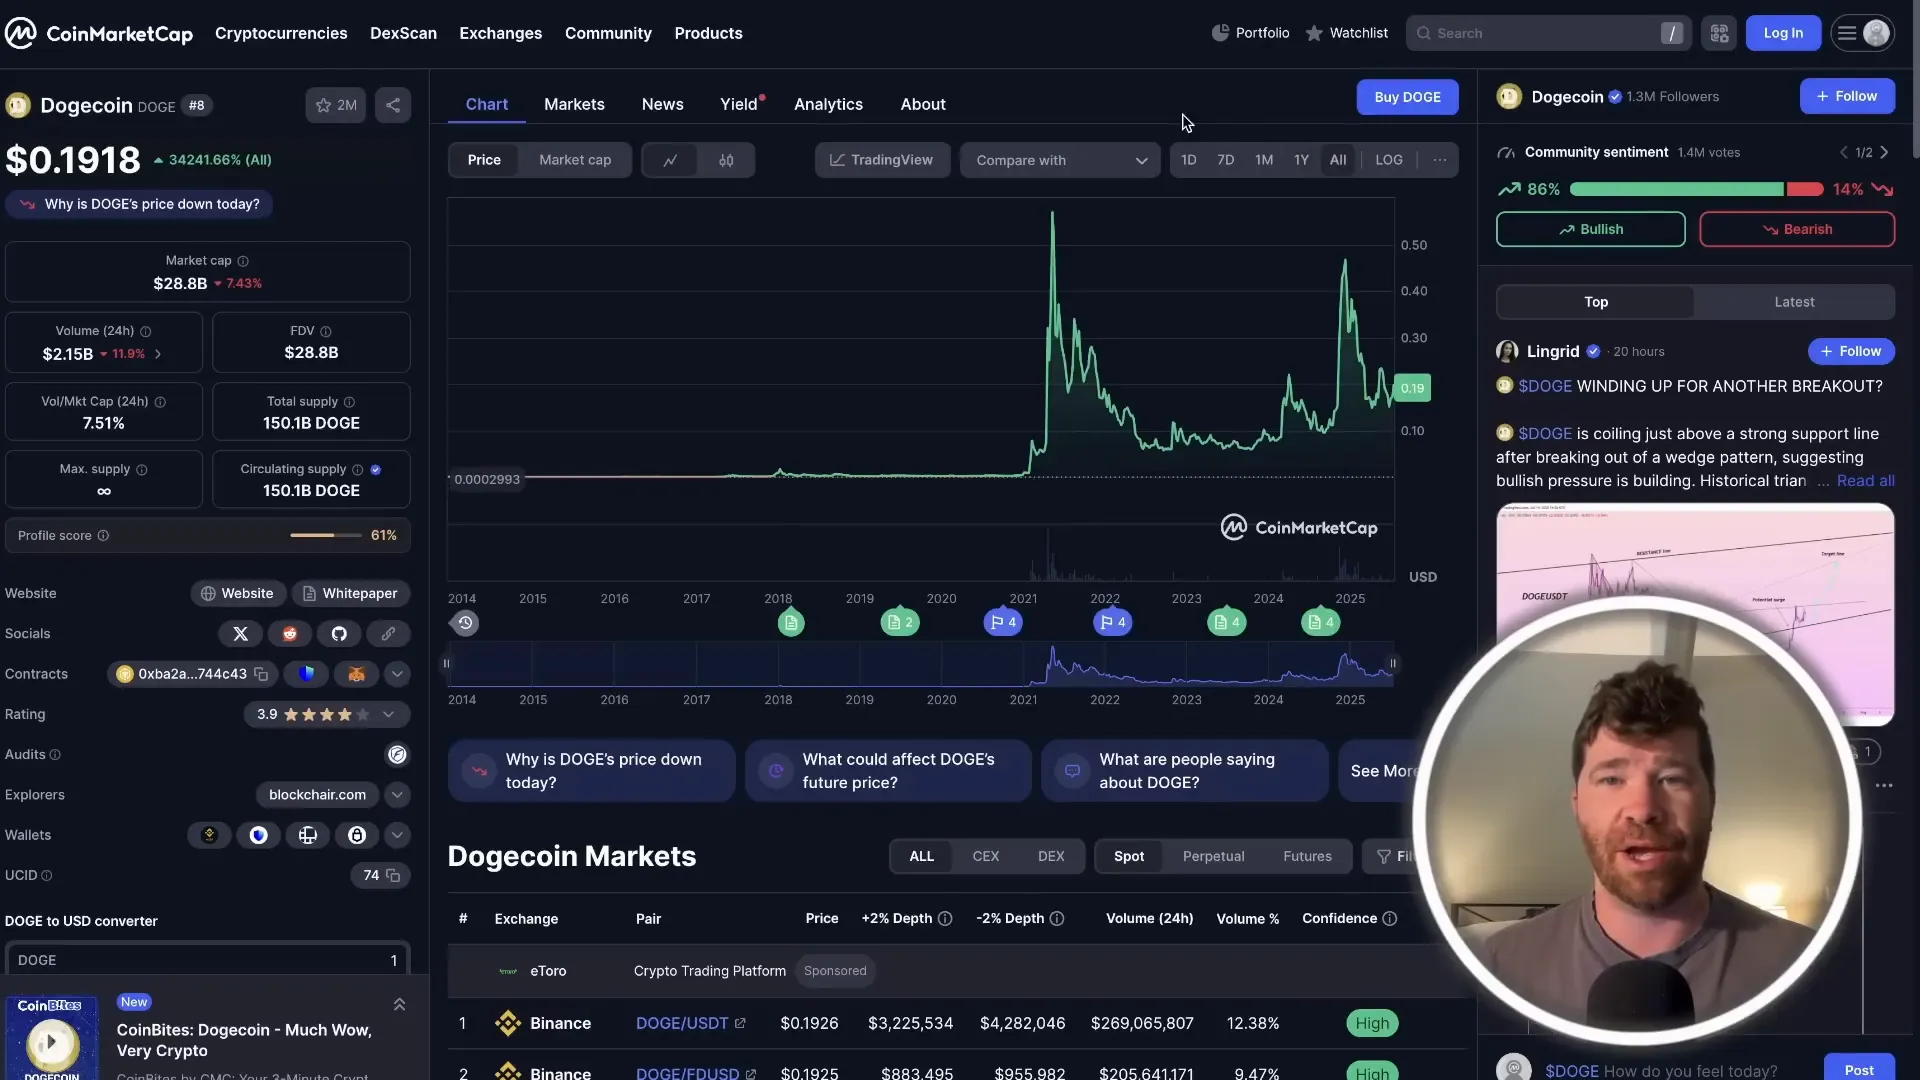Select Perpetual market type
The image size is (1920, 1080).
[1213, 857]
